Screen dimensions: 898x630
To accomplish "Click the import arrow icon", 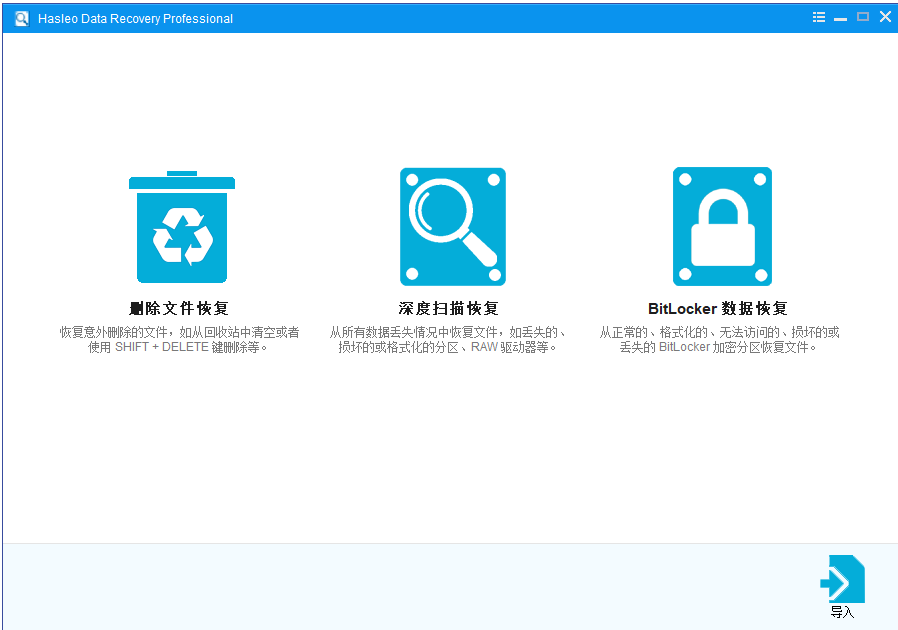I will point(842,579).
